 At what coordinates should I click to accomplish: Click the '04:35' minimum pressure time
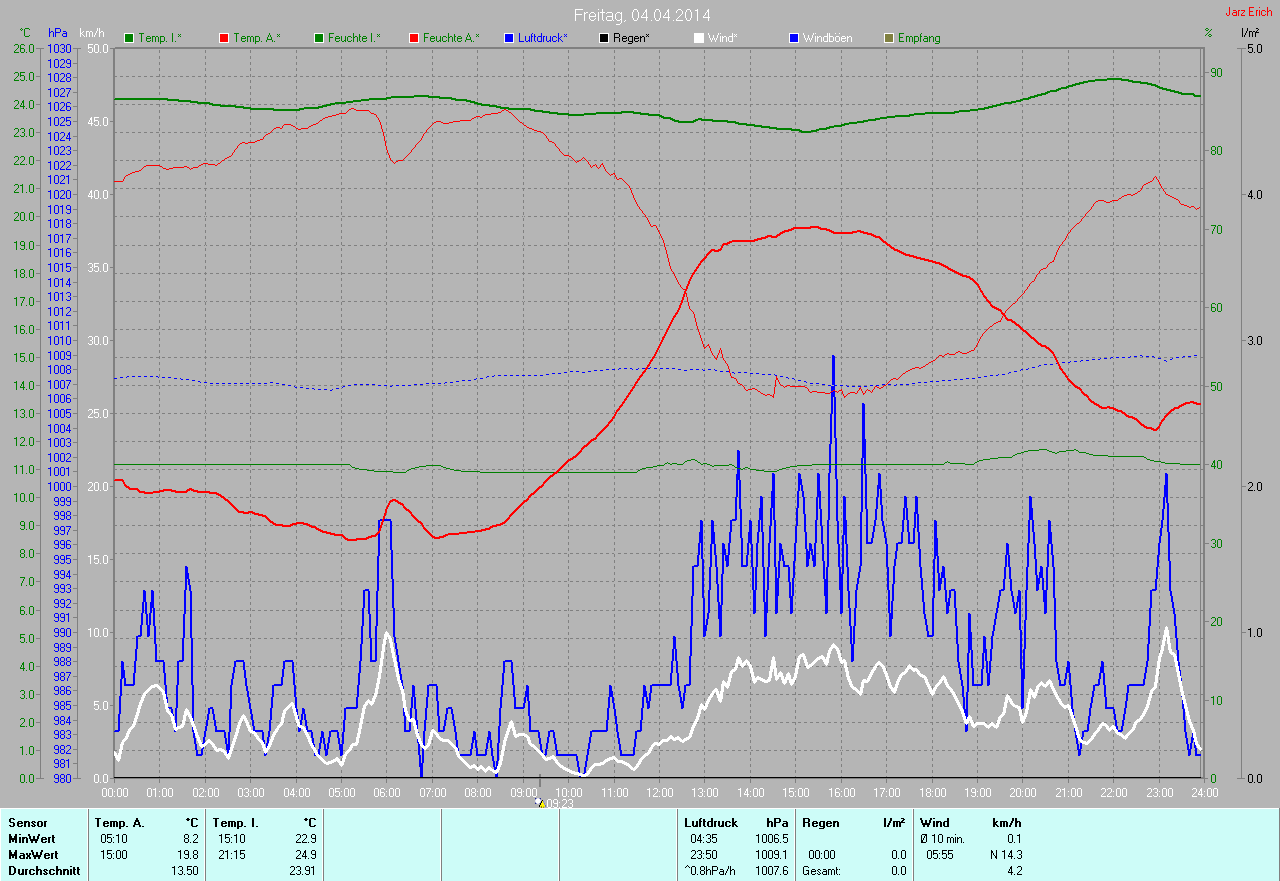click(x=705, y=839)
